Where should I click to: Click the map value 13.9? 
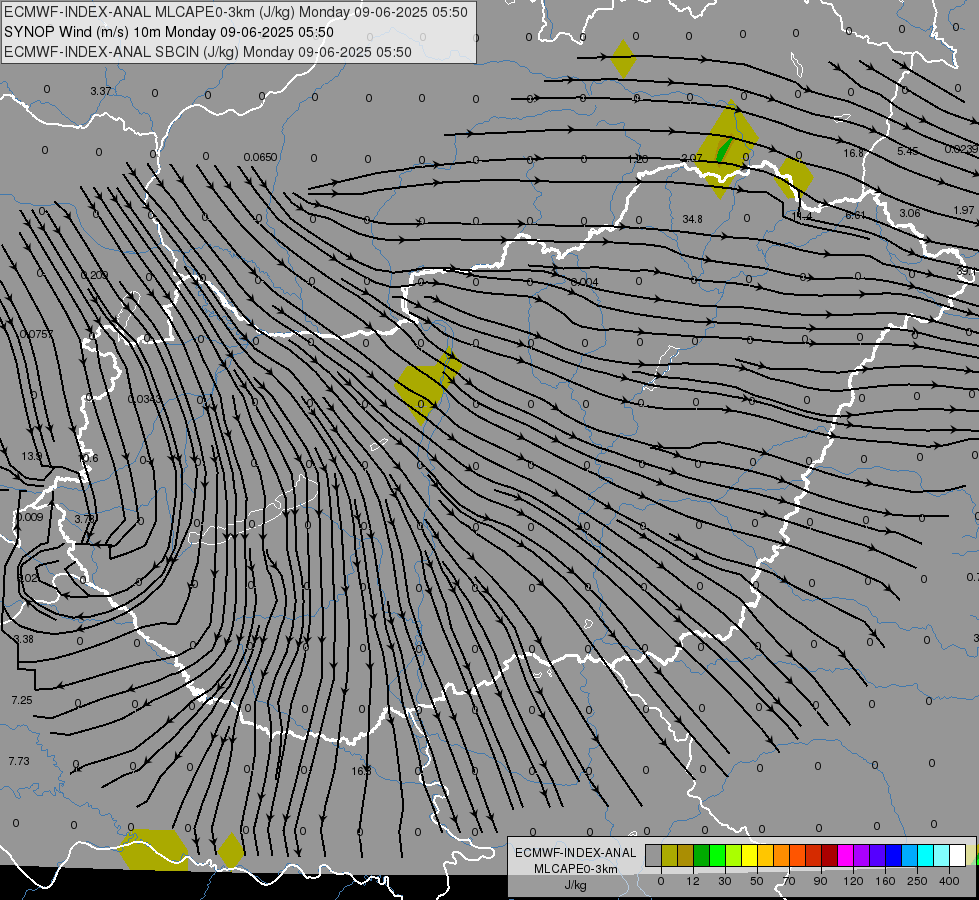(31, 457)
